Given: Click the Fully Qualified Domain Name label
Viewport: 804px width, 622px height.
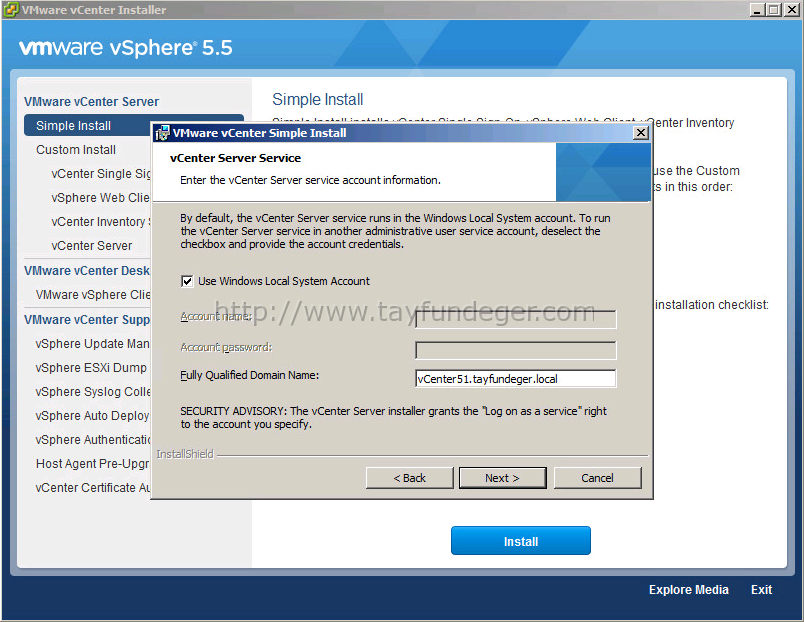Looking at the screenshot, I should (250, 375).
